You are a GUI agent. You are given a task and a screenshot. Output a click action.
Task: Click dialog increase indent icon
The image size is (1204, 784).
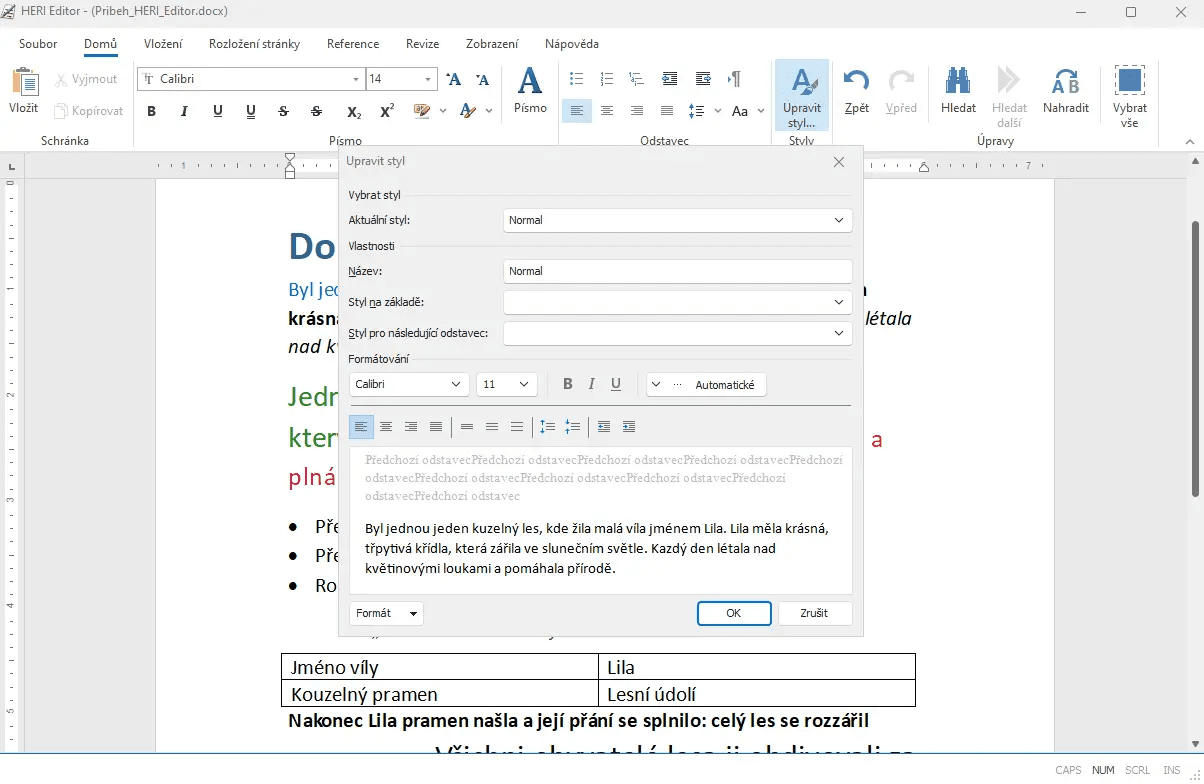click(x=629, y=427)
